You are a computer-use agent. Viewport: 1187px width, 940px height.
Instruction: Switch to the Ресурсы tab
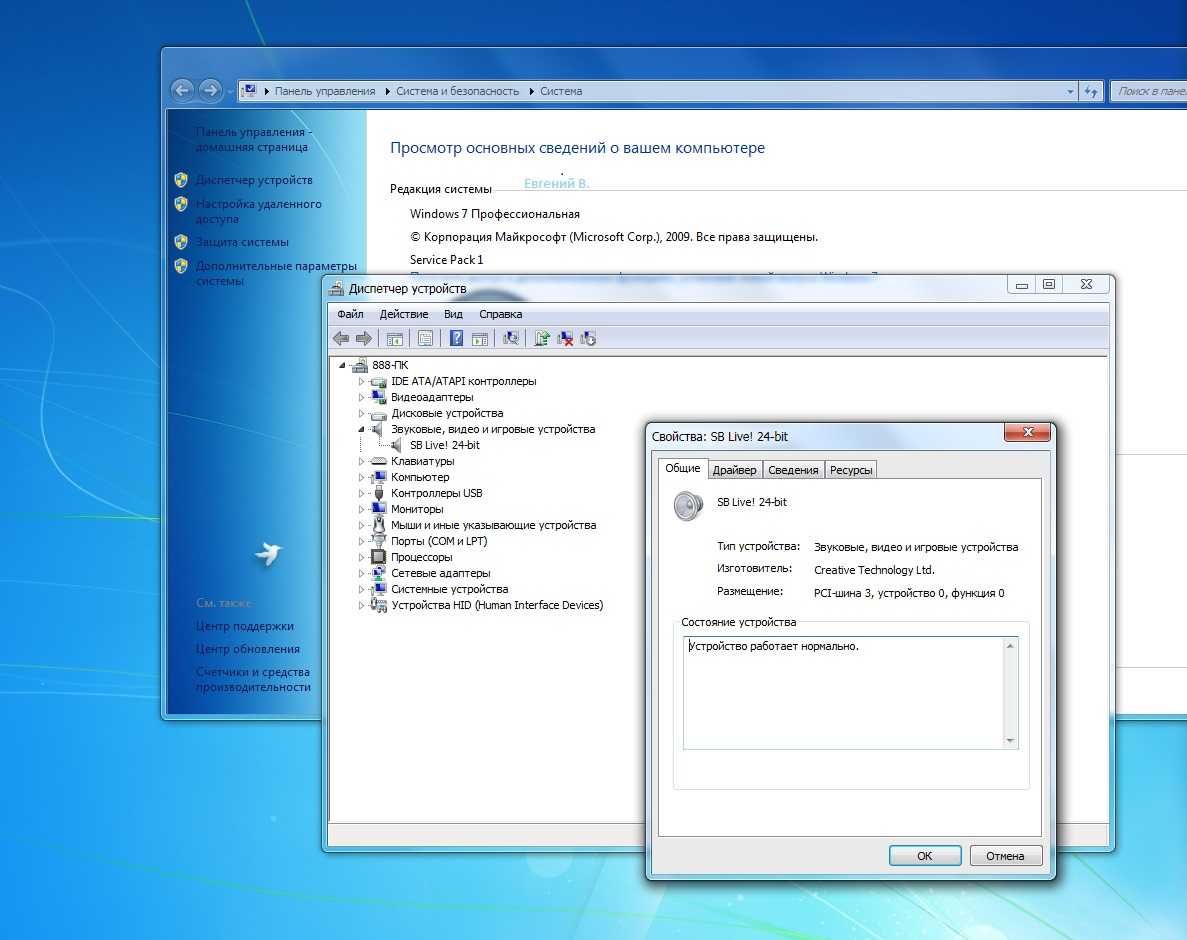851,470
